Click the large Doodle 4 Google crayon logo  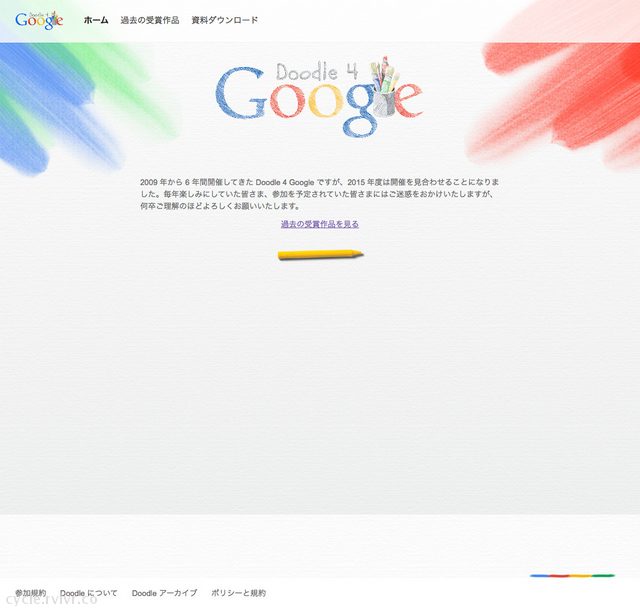318,98
